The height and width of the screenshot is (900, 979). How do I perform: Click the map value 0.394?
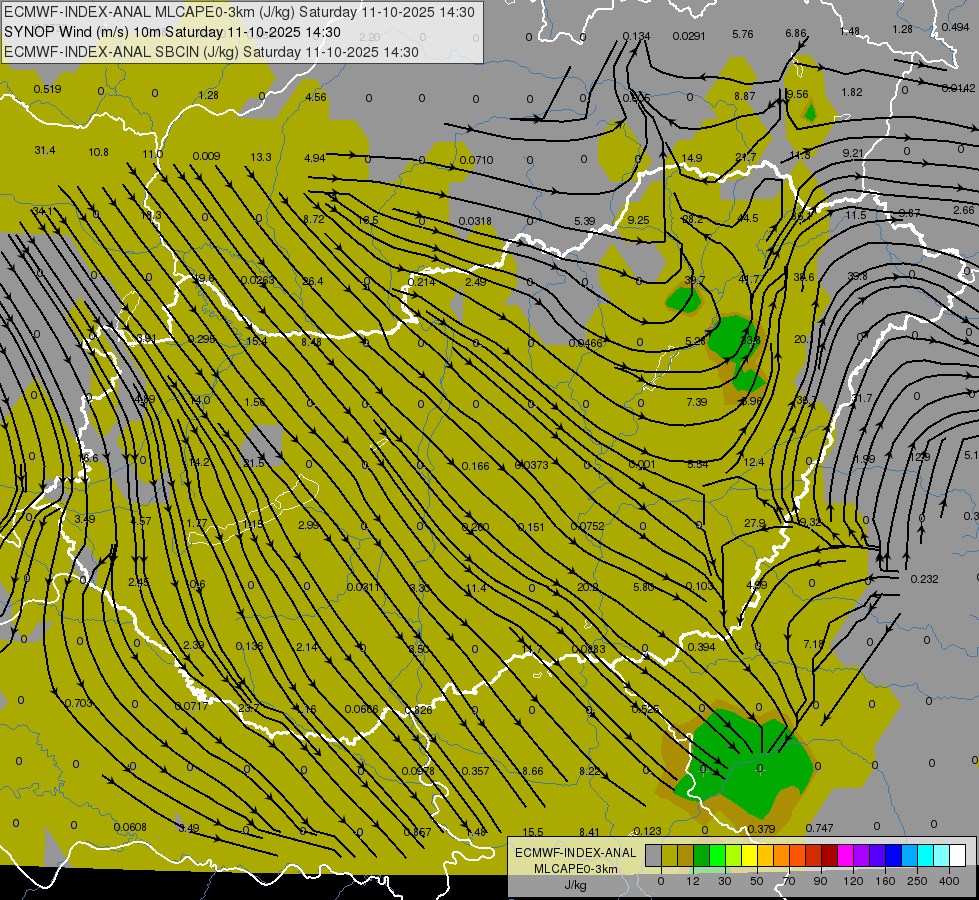tap(701, 647)
